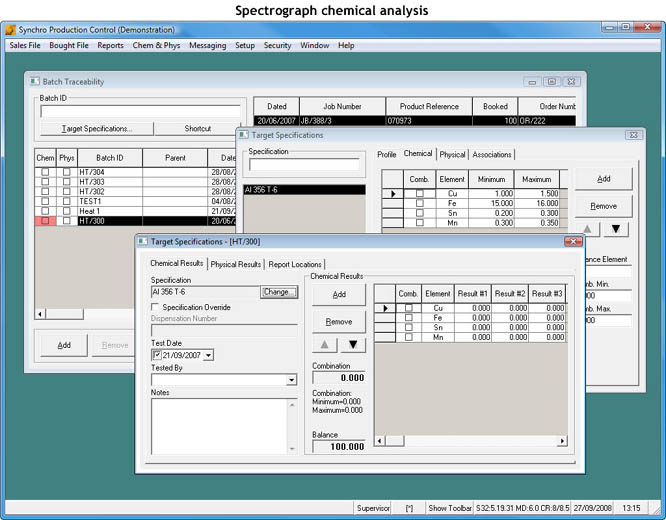Image resolution: width=666 pixels, height=520 pixels.
Task: Open Associations tab in Target Specifications
Action: pos(492,155)
